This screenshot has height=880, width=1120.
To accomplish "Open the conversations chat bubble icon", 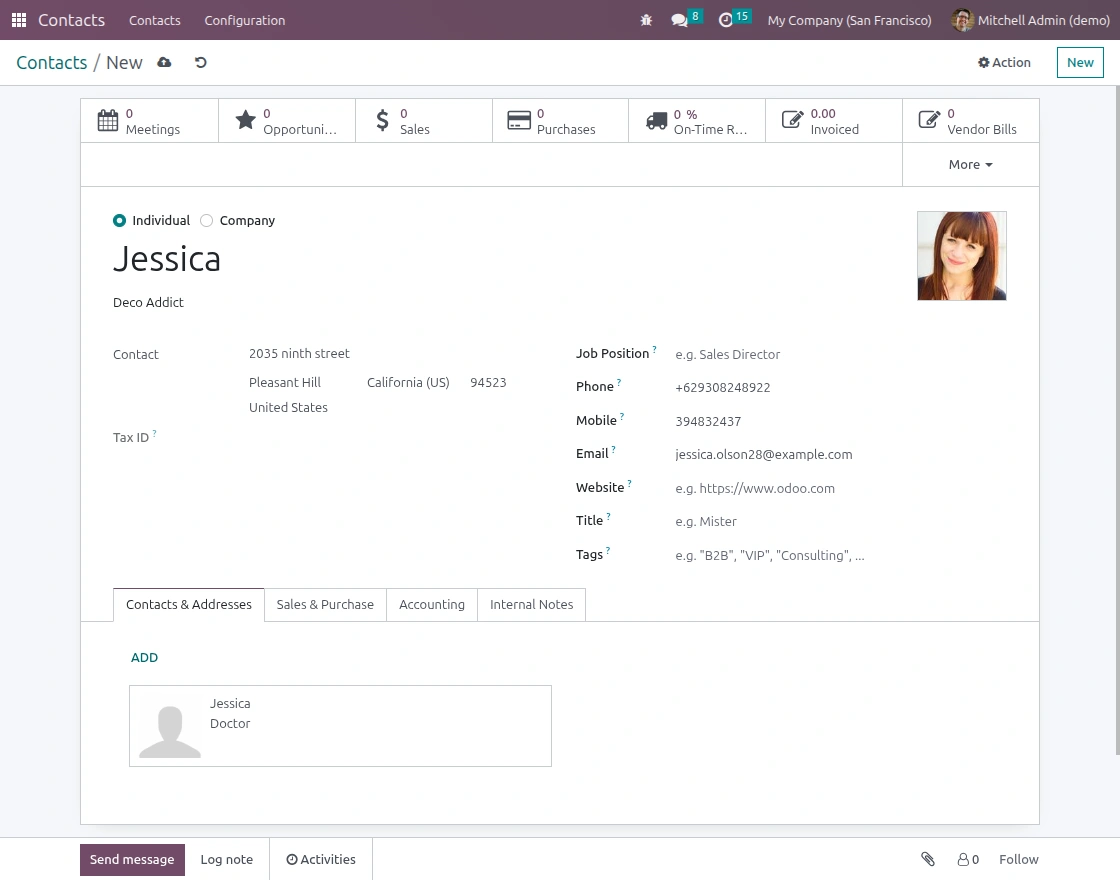I will (679, 20).
